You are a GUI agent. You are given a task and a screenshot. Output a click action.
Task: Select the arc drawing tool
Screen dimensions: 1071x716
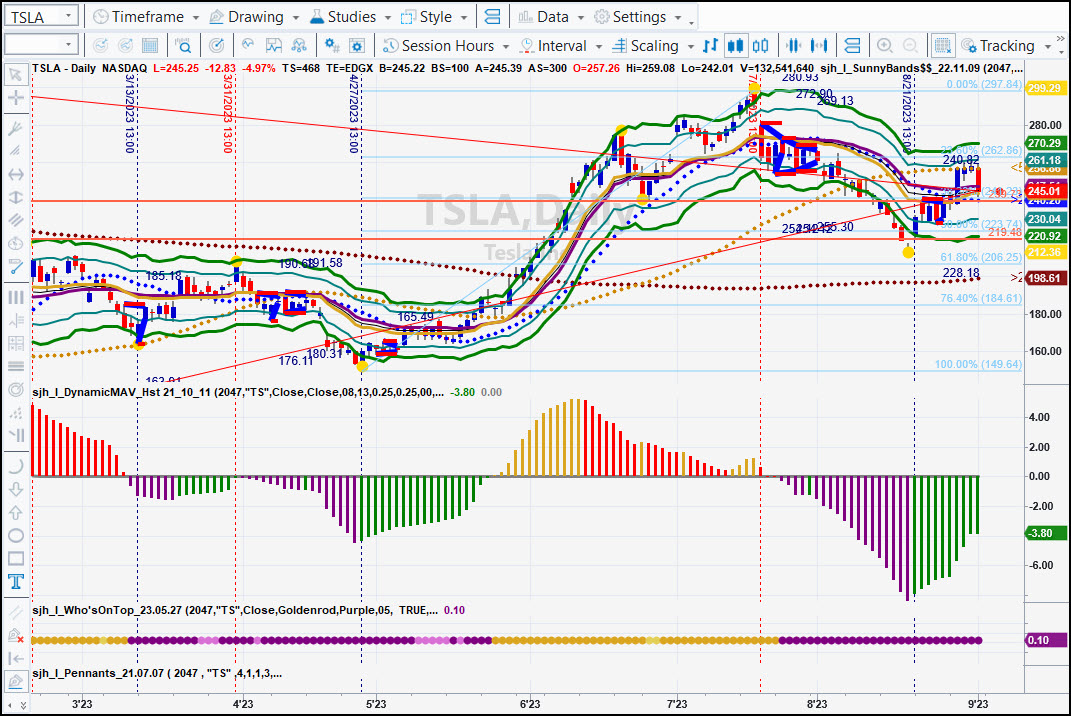(x=15, y=467)
